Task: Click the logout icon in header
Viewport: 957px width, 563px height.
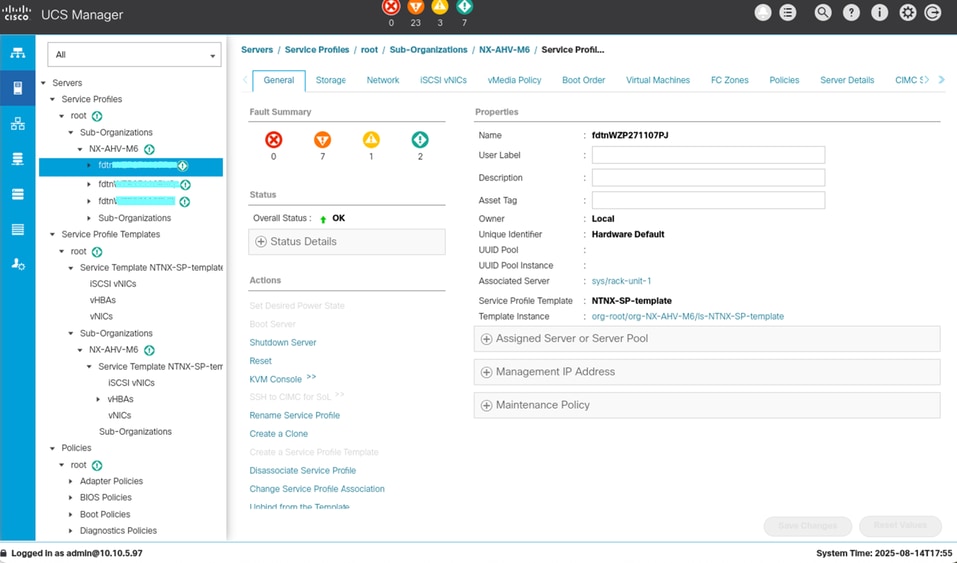Action: 933,13
